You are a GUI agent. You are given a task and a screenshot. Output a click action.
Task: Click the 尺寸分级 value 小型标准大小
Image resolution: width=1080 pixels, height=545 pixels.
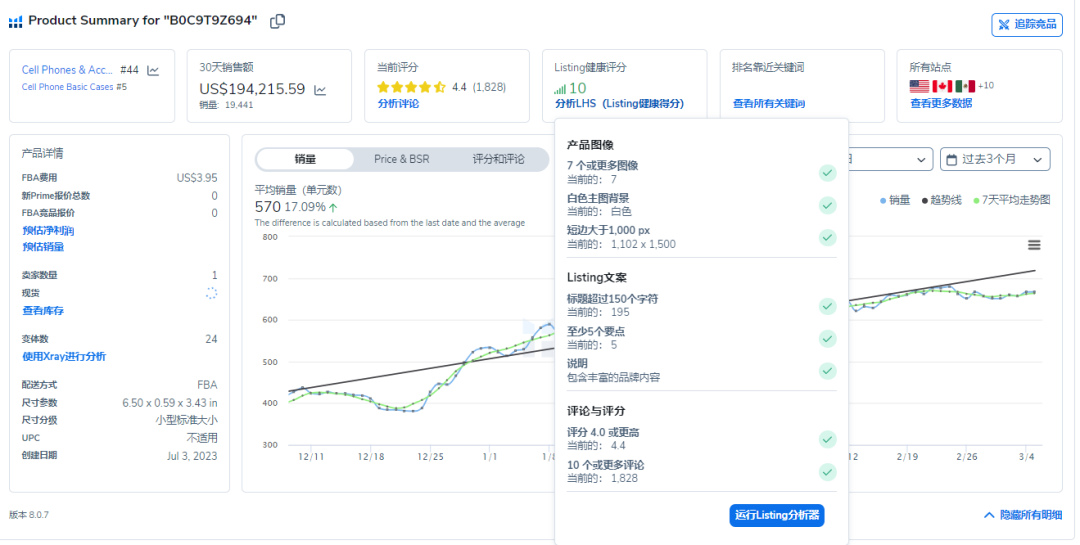click(x=187, y=420)
